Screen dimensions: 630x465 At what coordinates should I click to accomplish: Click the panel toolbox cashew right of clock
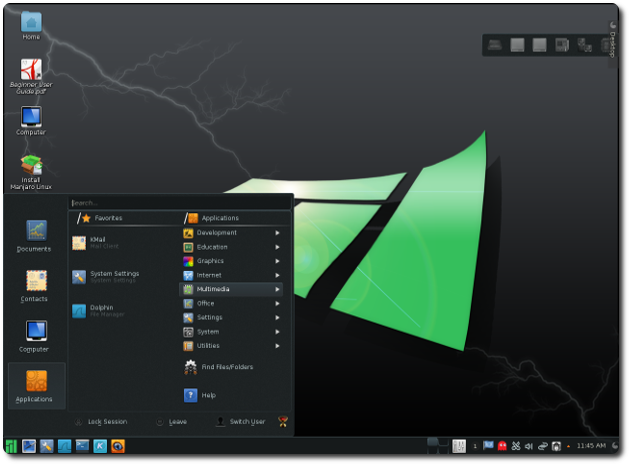(615, 445)
